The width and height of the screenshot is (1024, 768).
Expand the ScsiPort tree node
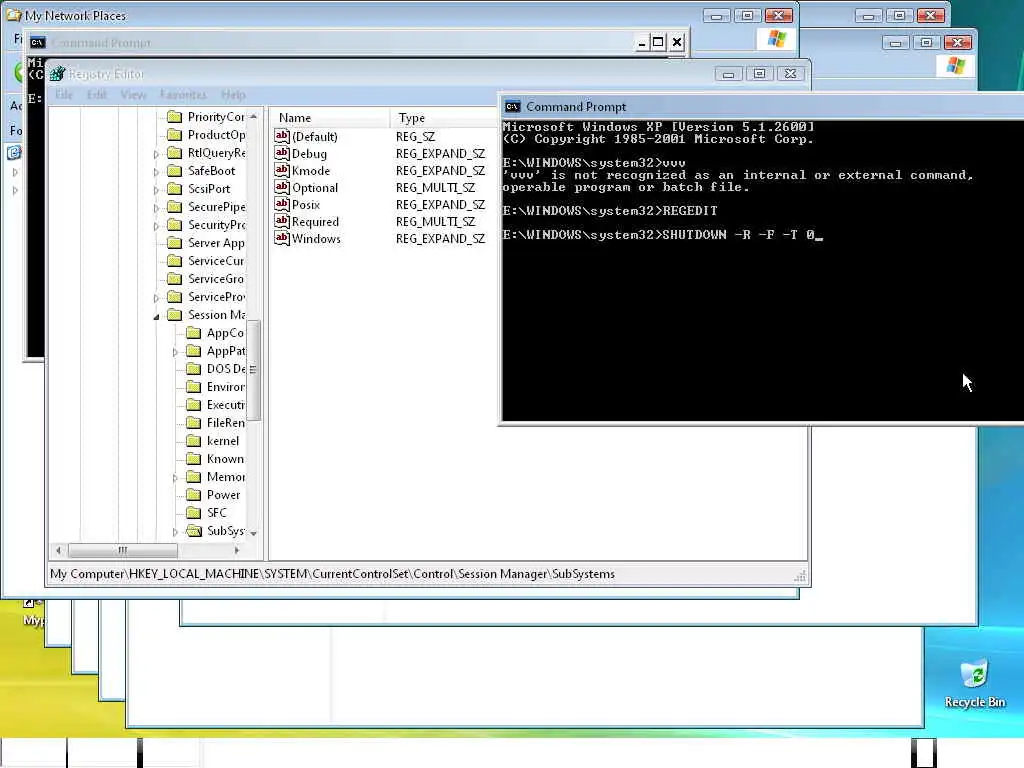point(156,191)
